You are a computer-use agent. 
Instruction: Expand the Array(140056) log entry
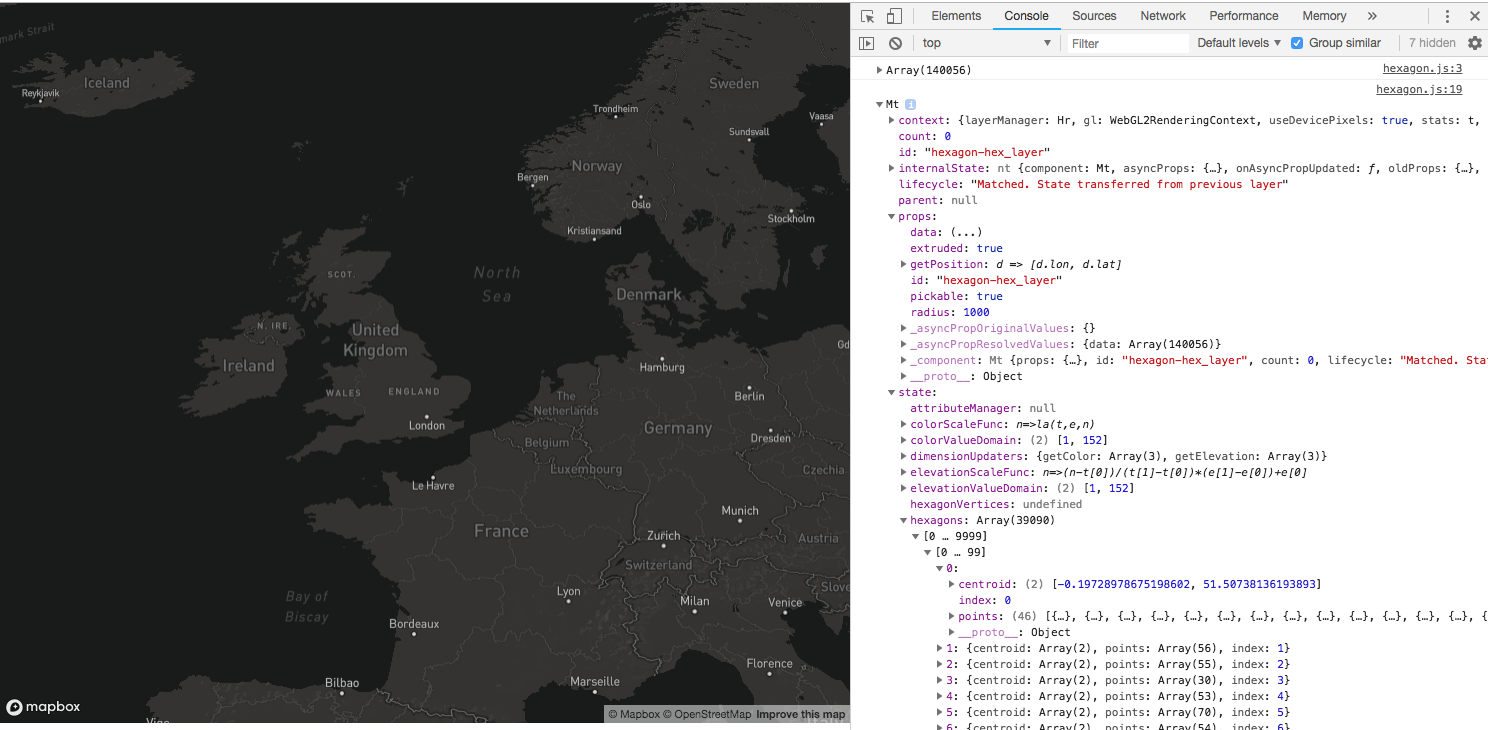[879, 70]
